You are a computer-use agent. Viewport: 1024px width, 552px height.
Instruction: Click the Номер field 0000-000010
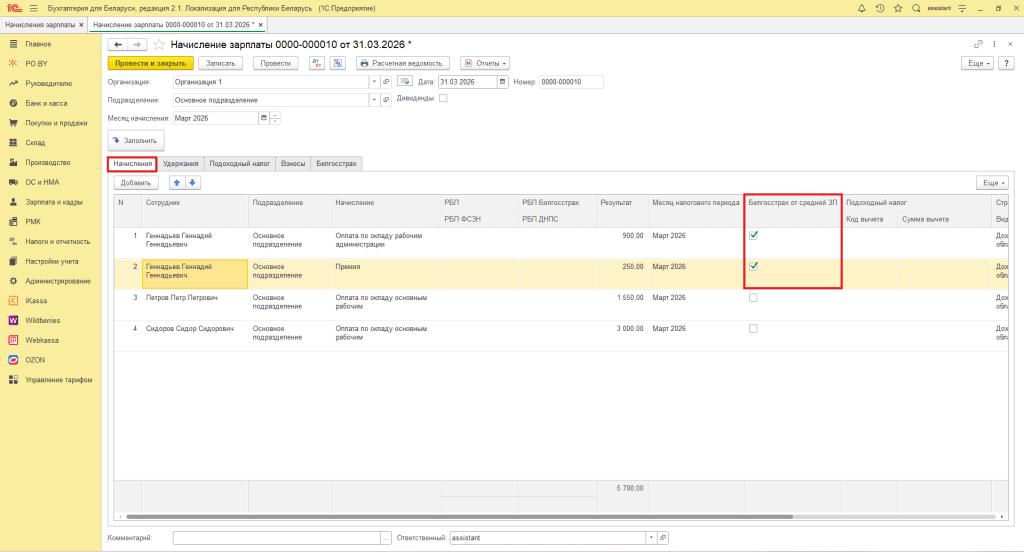click(571, 82)
